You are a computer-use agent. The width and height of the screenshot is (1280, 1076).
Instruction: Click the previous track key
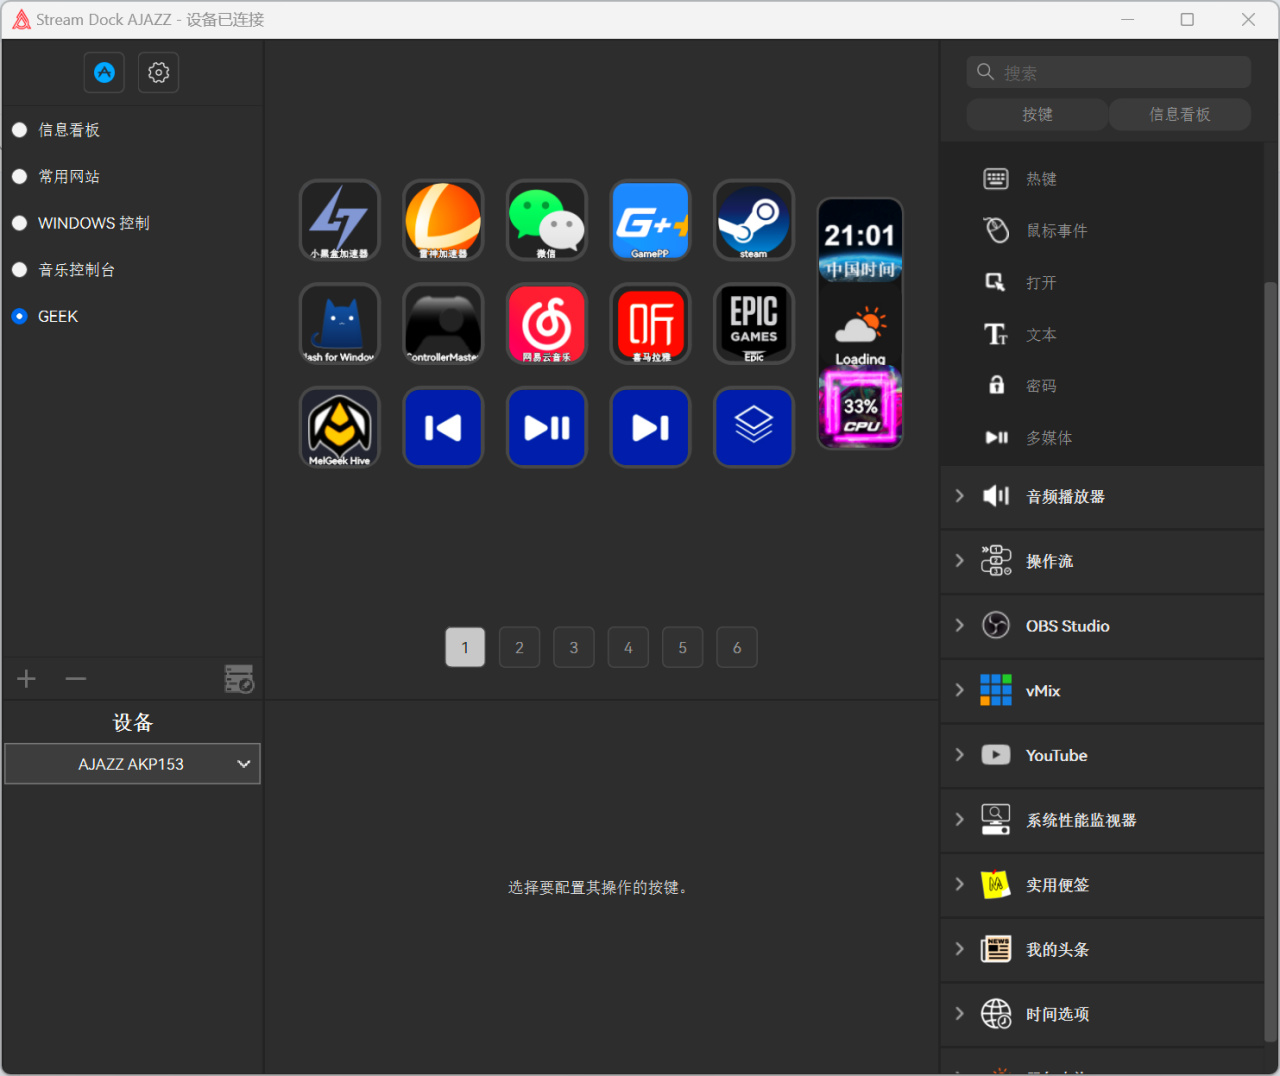click(443, 428)
